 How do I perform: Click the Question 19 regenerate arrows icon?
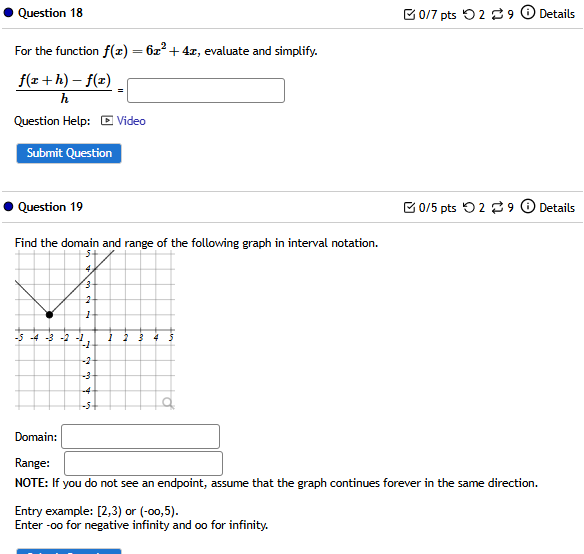point(497,208)
